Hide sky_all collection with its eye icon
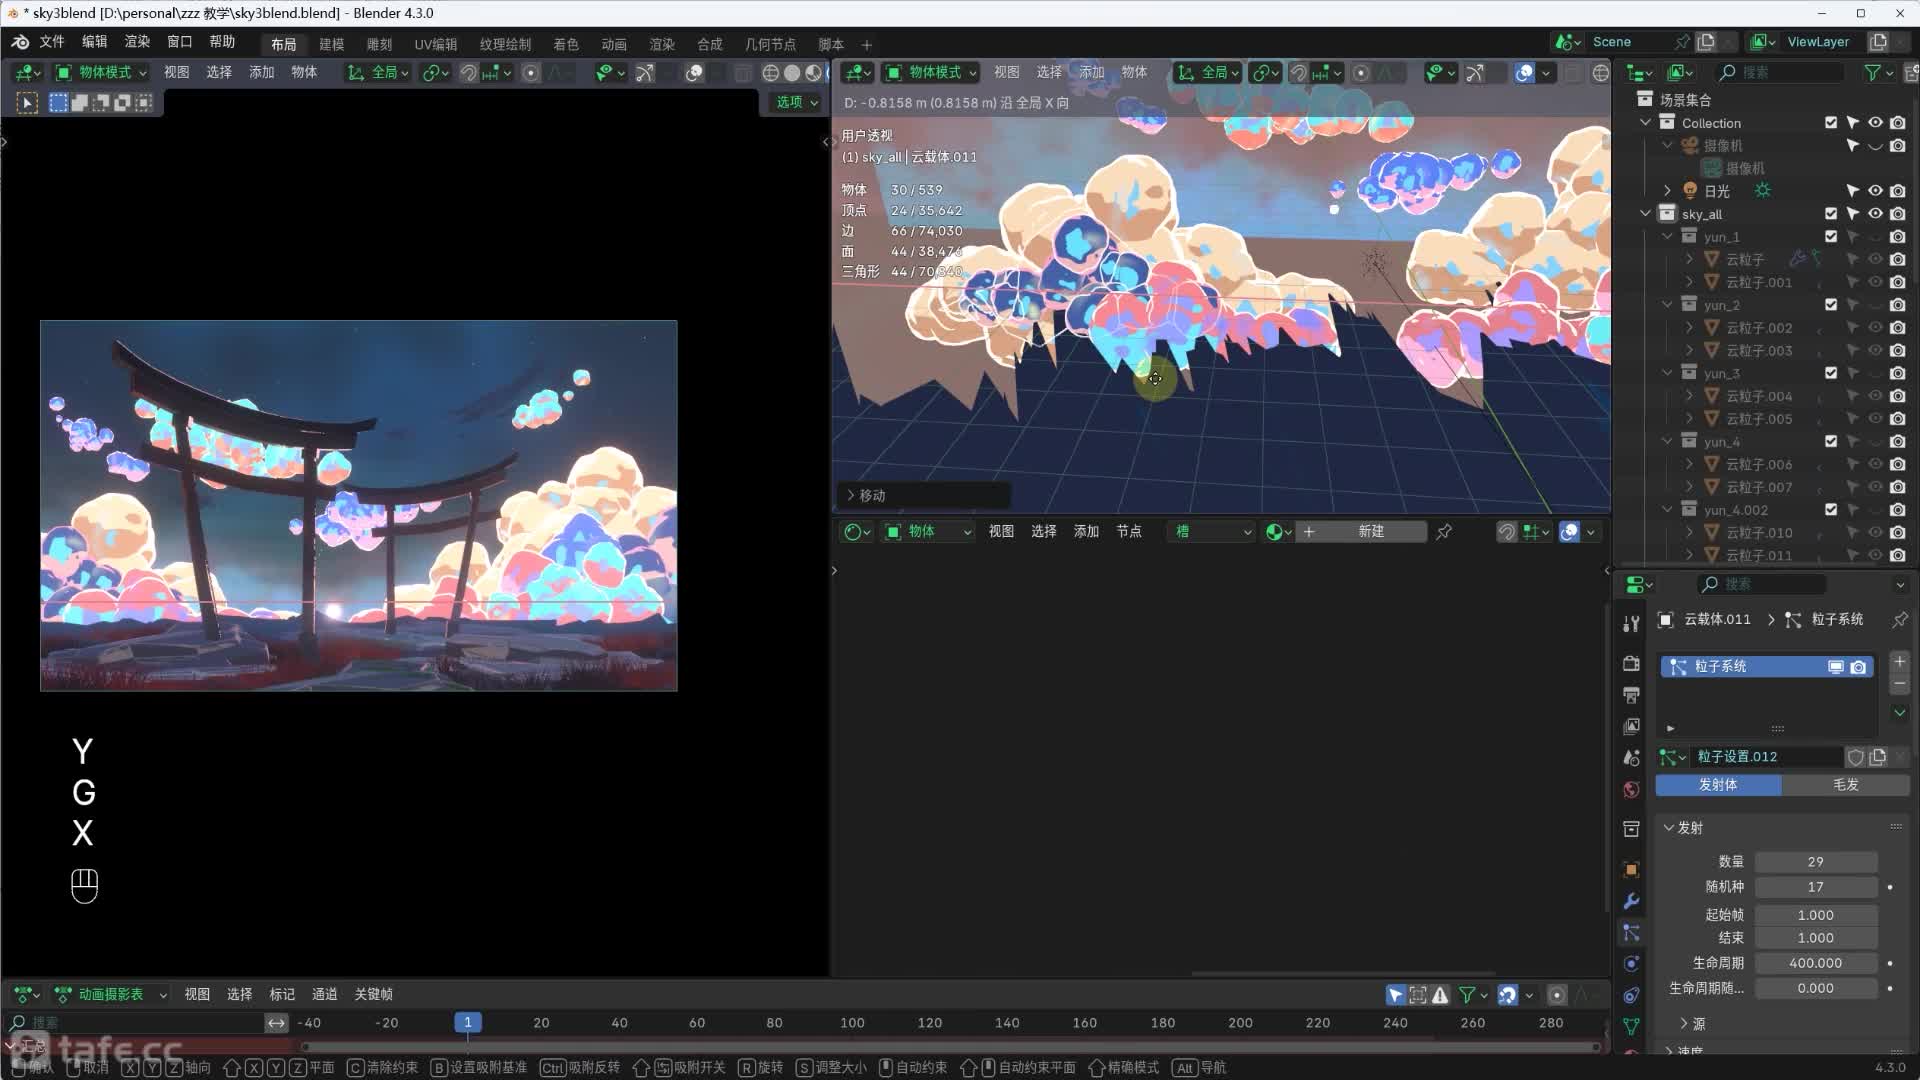Image resolution: width=1920 pixels, height=1080 pixels. tap(1875, 214)
